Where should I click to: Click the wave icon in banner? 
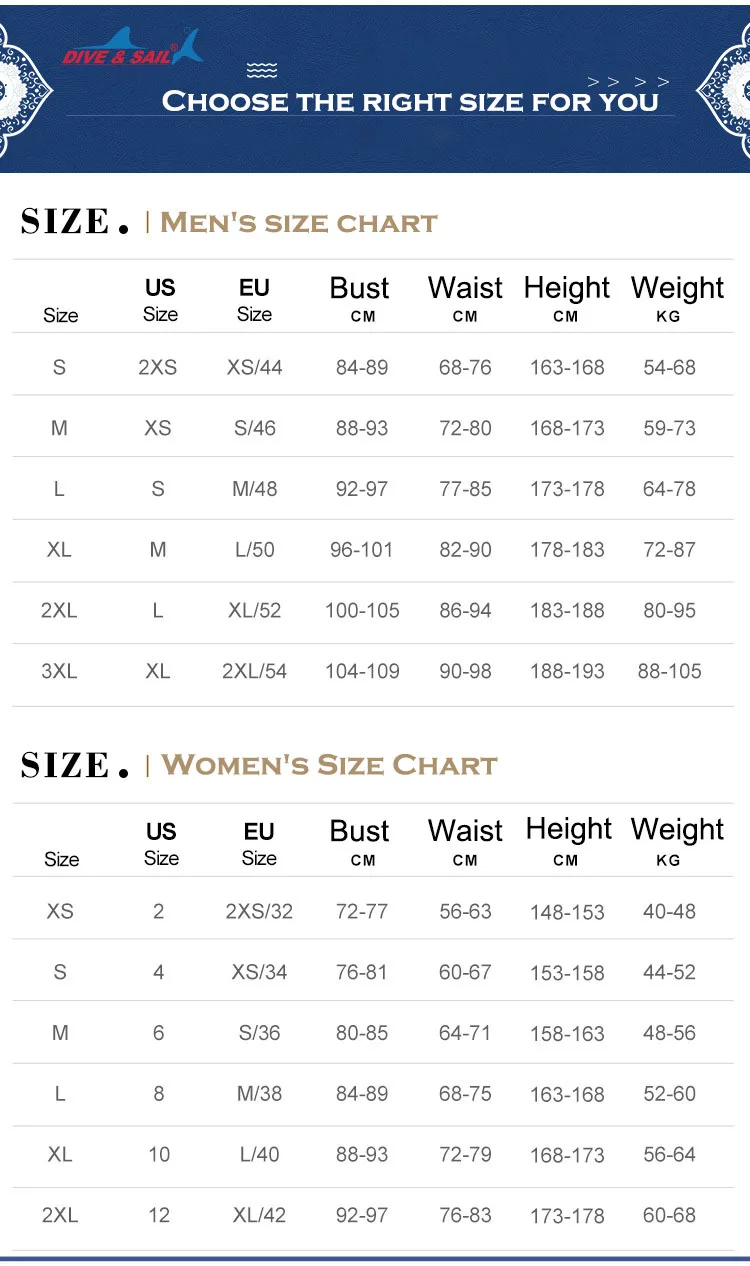(x=262, y=70)
